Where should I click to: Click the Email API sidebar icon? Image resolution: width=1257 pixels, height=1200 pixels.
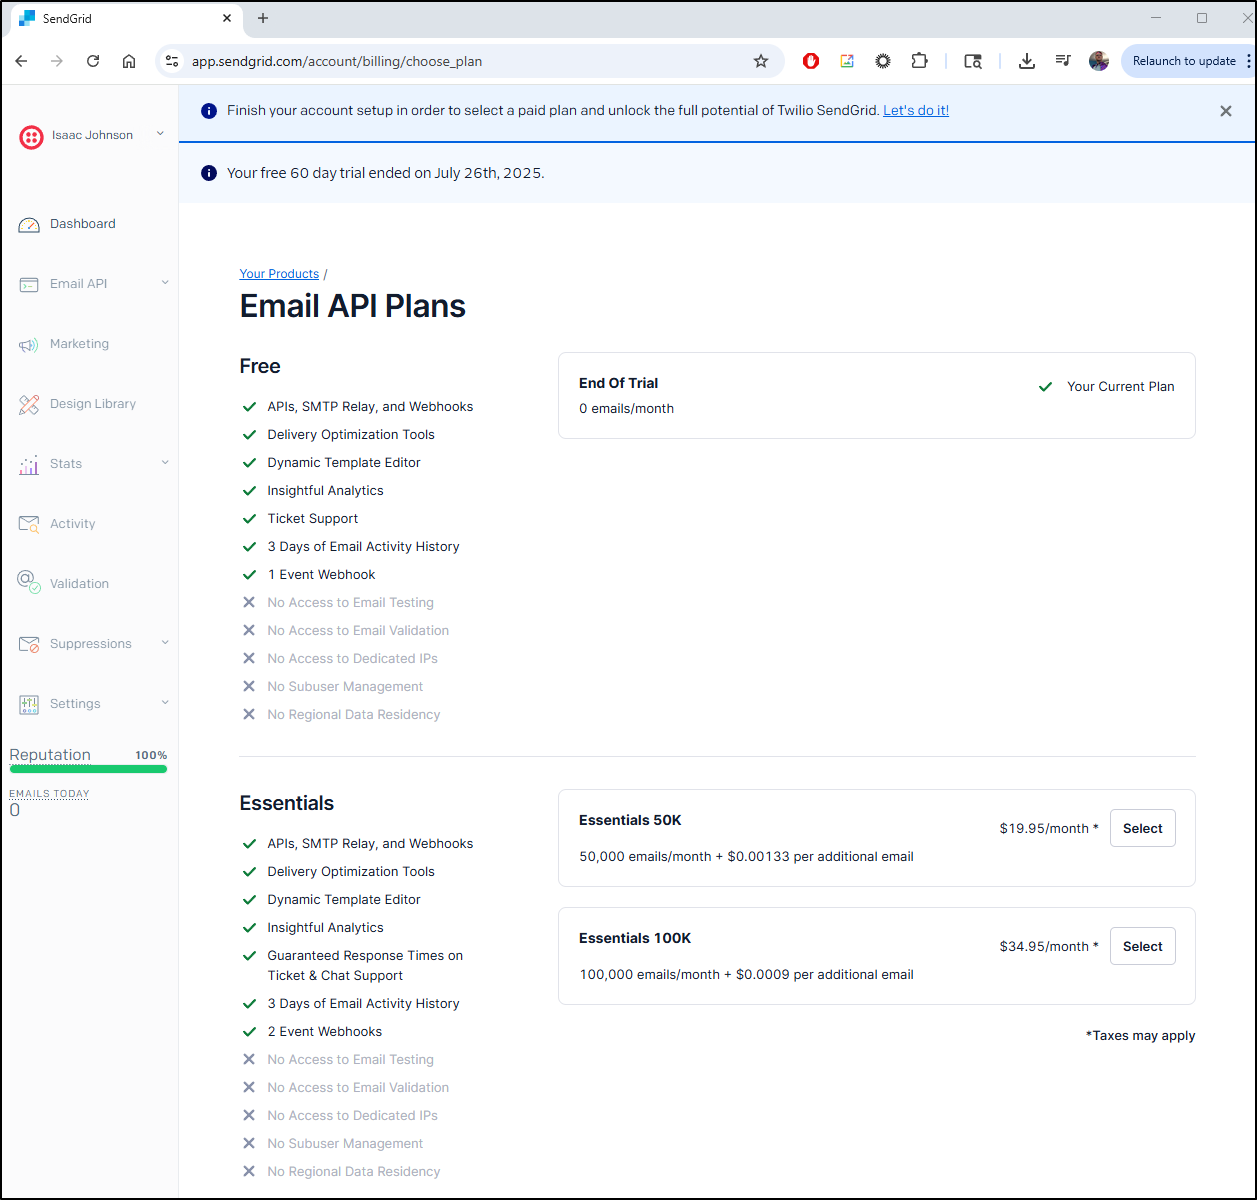[x=29, y=285]
